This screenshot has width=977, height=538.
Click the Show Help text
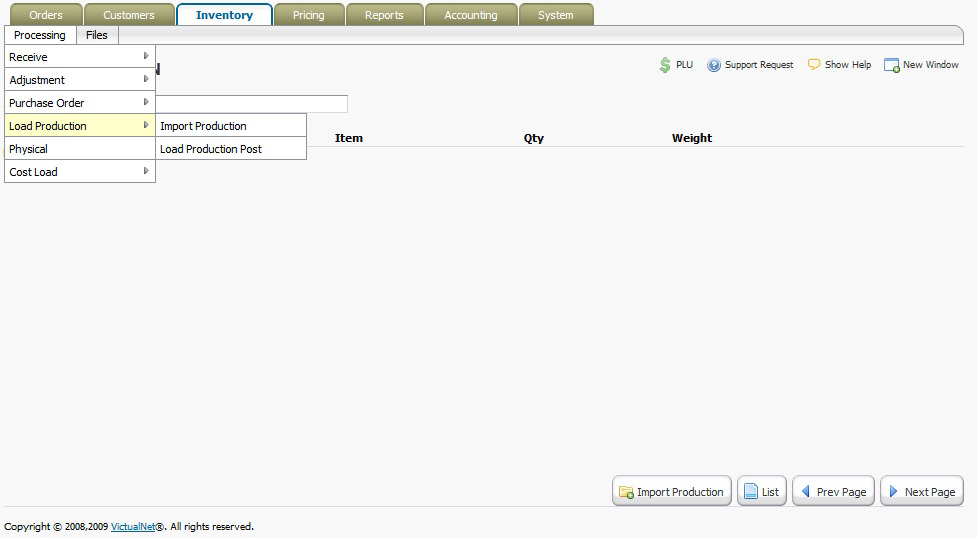(848, 65)
